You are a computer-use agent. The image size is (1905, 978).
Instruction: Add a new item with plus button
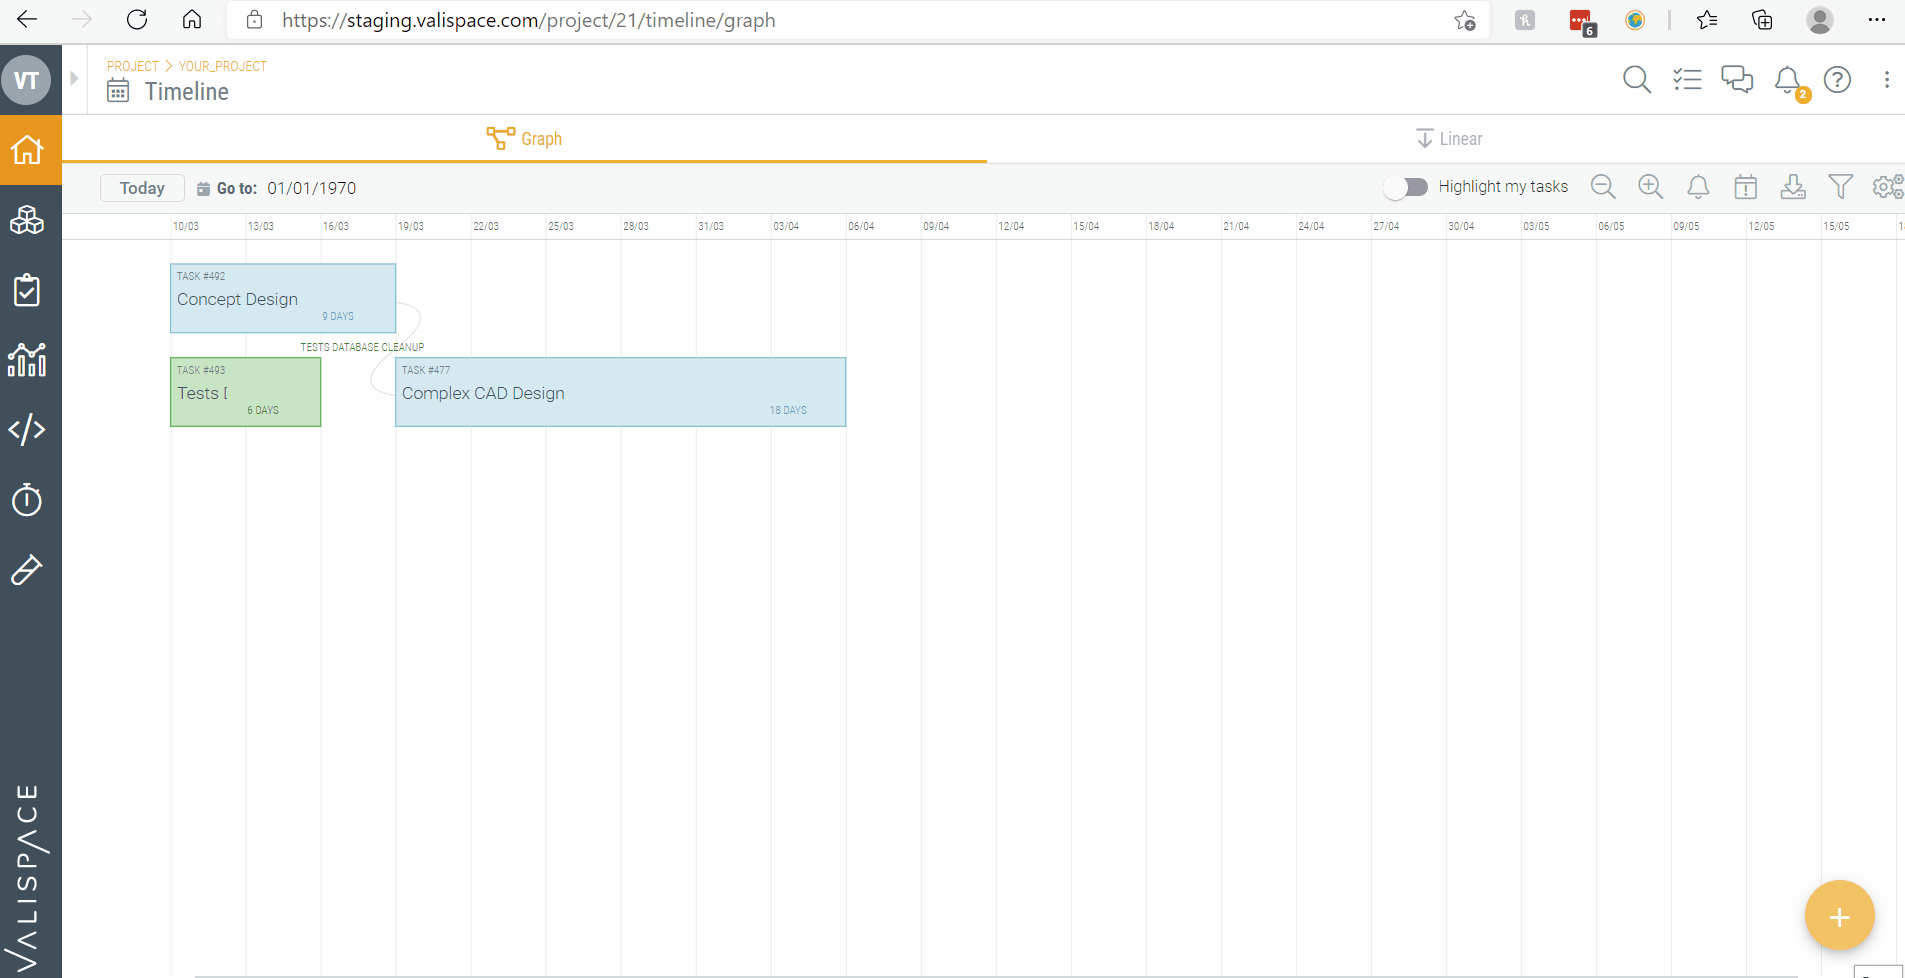point(1839,916)
